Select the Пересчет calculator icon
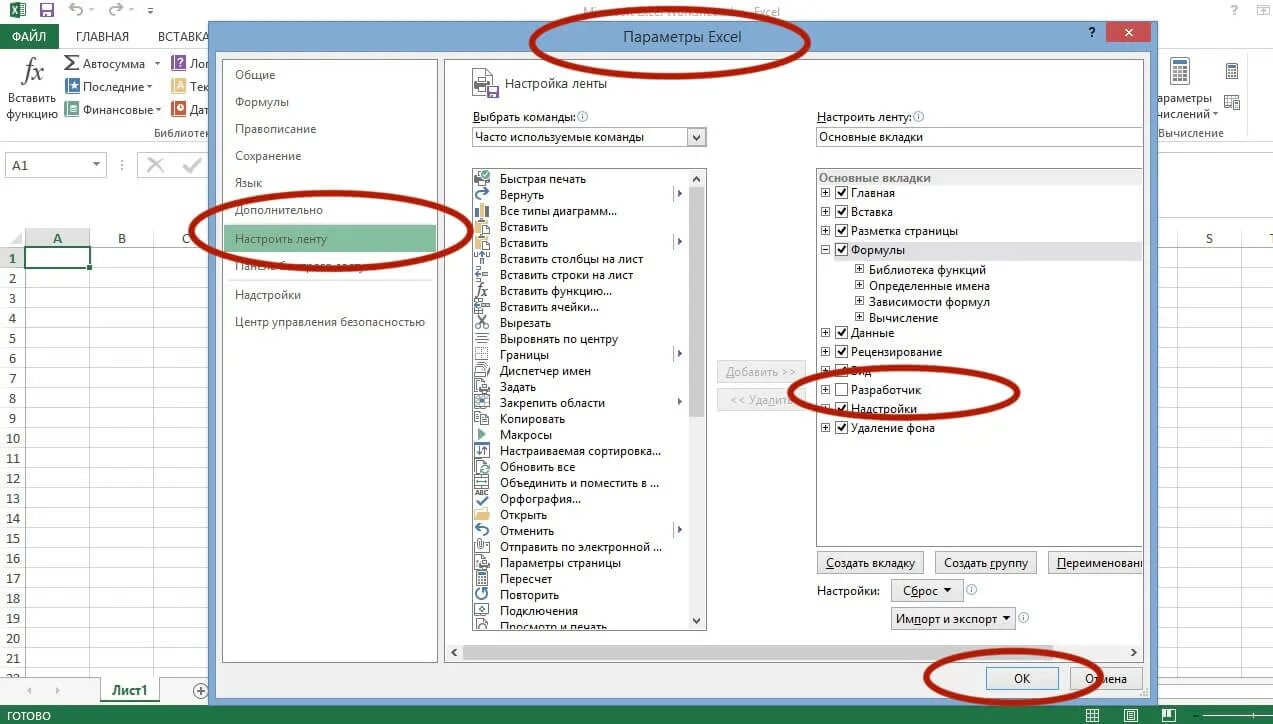This screenshot has width=1273, height=724. 482,579
